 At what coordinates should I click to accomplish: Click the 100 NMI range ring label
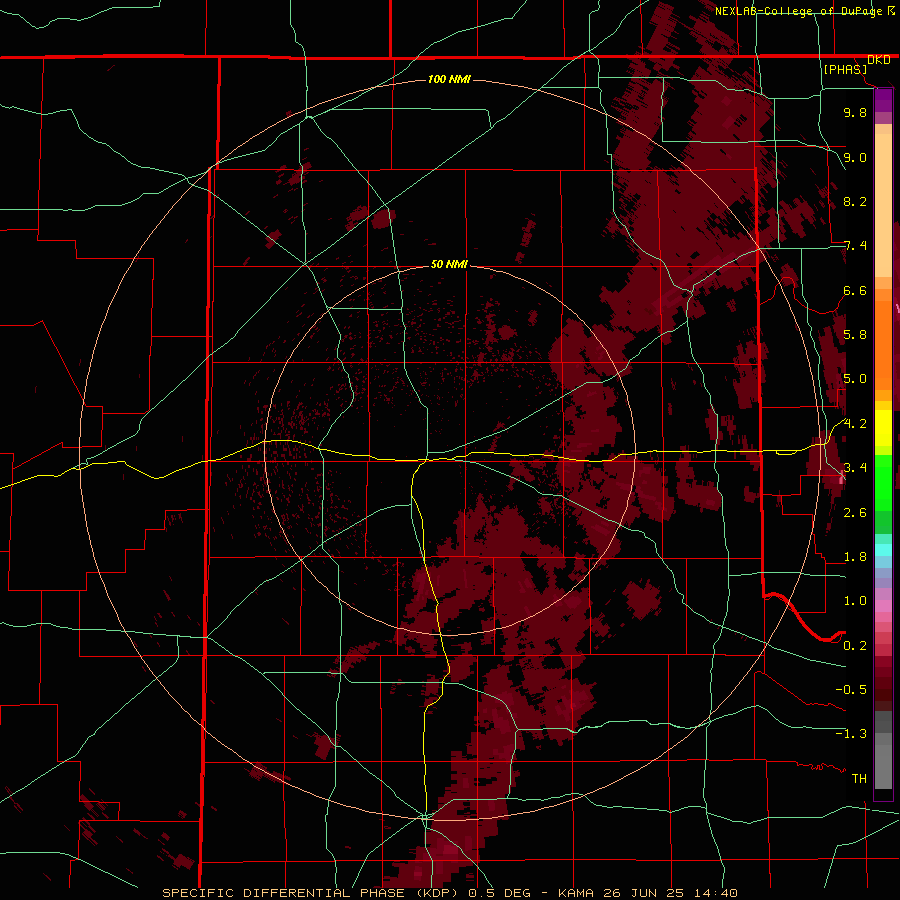tap(449, 79)
